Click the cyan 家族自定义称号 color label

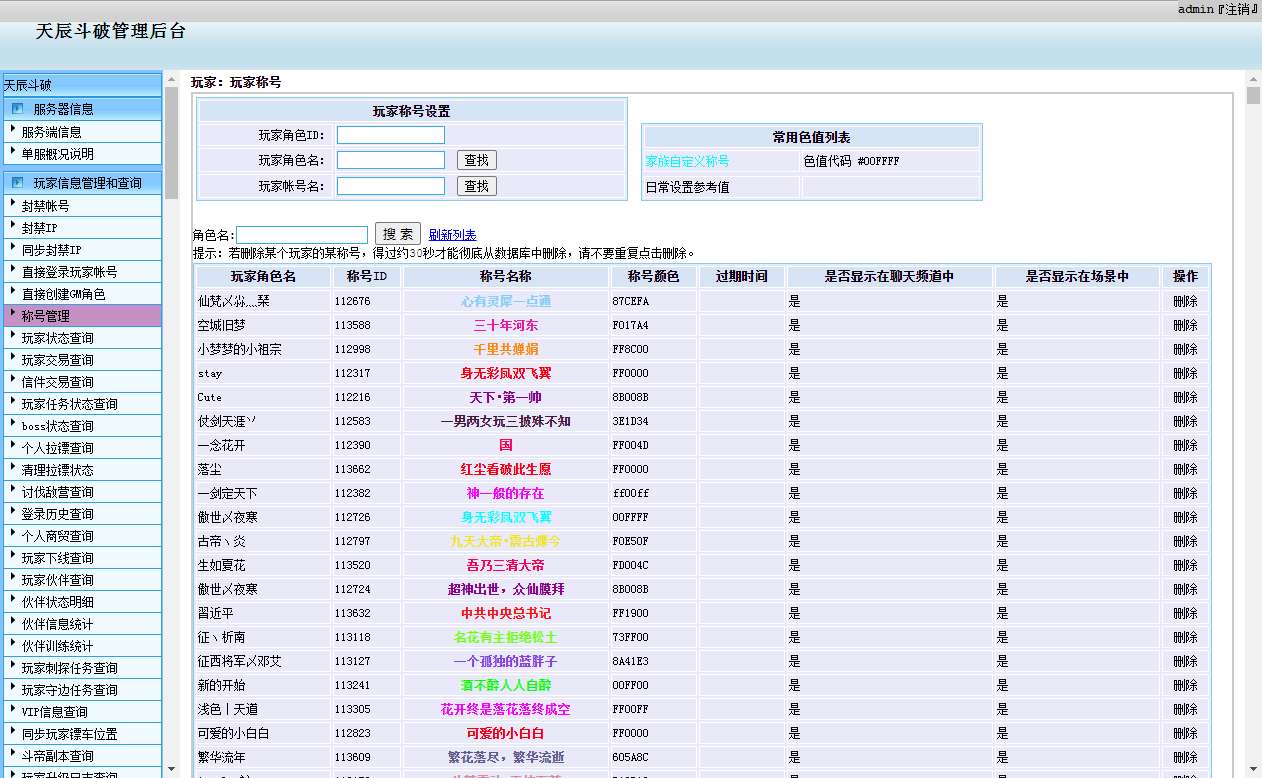pyautogui.click(x=687, y=161)
